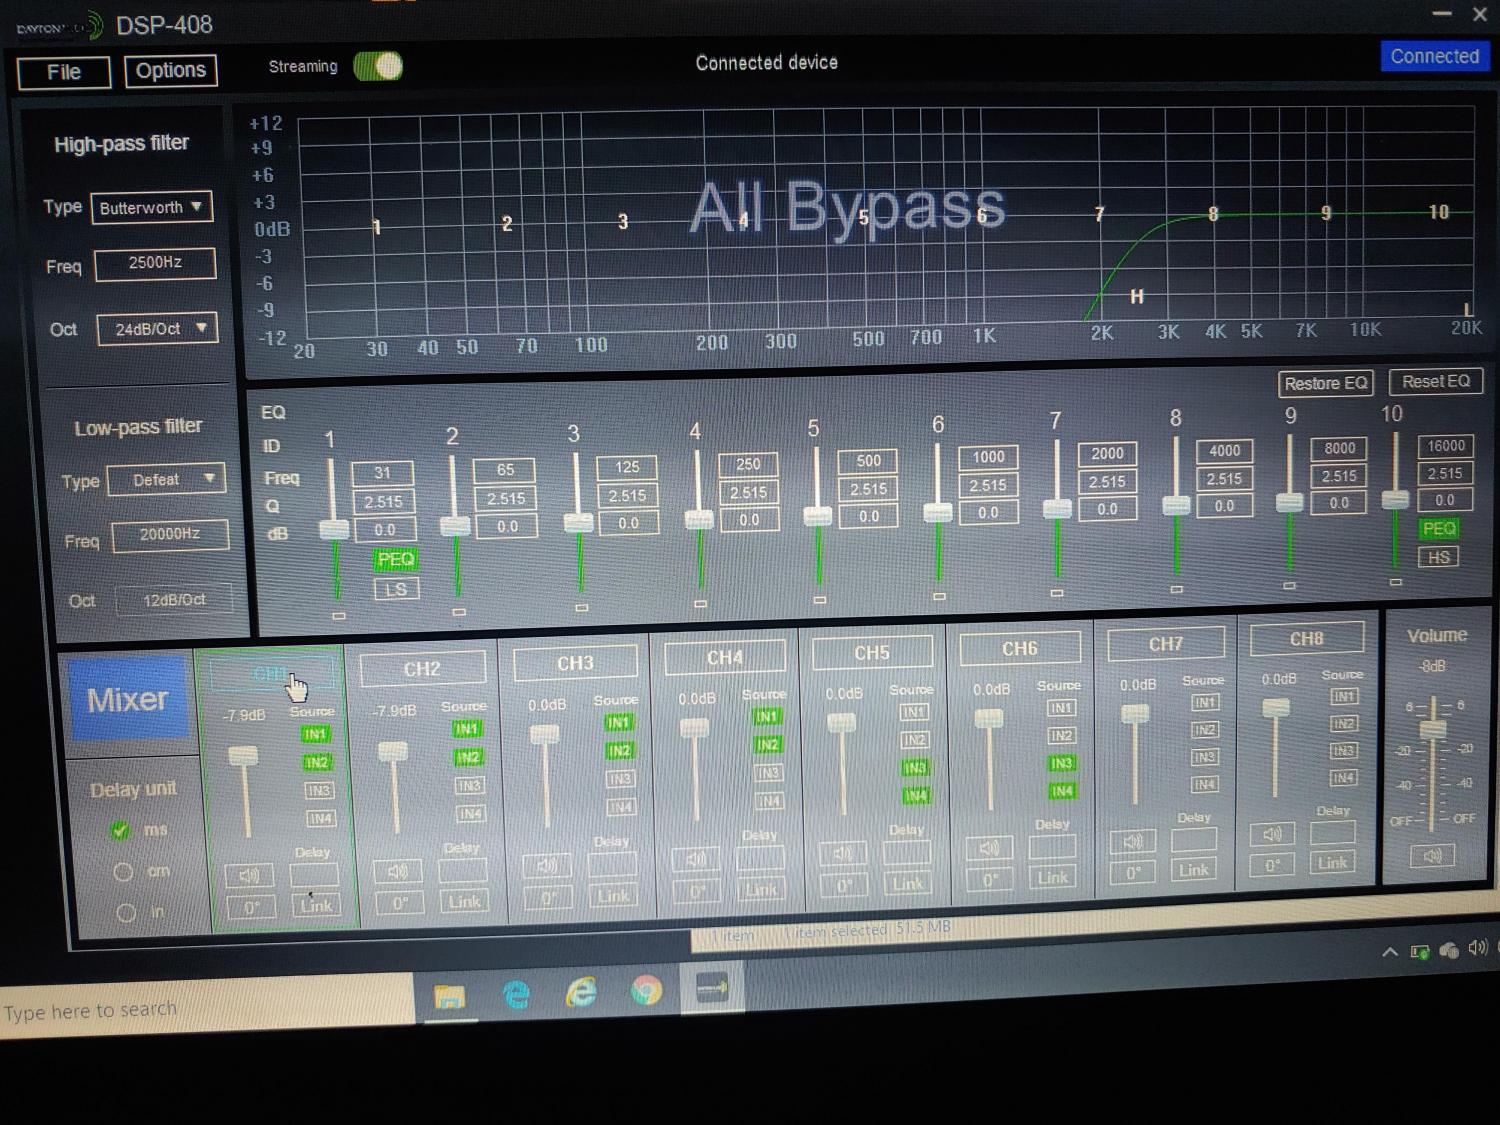Select channel CH7 tab
This screenshot has height=1125, width=1500.
[x=1166, y=645]
